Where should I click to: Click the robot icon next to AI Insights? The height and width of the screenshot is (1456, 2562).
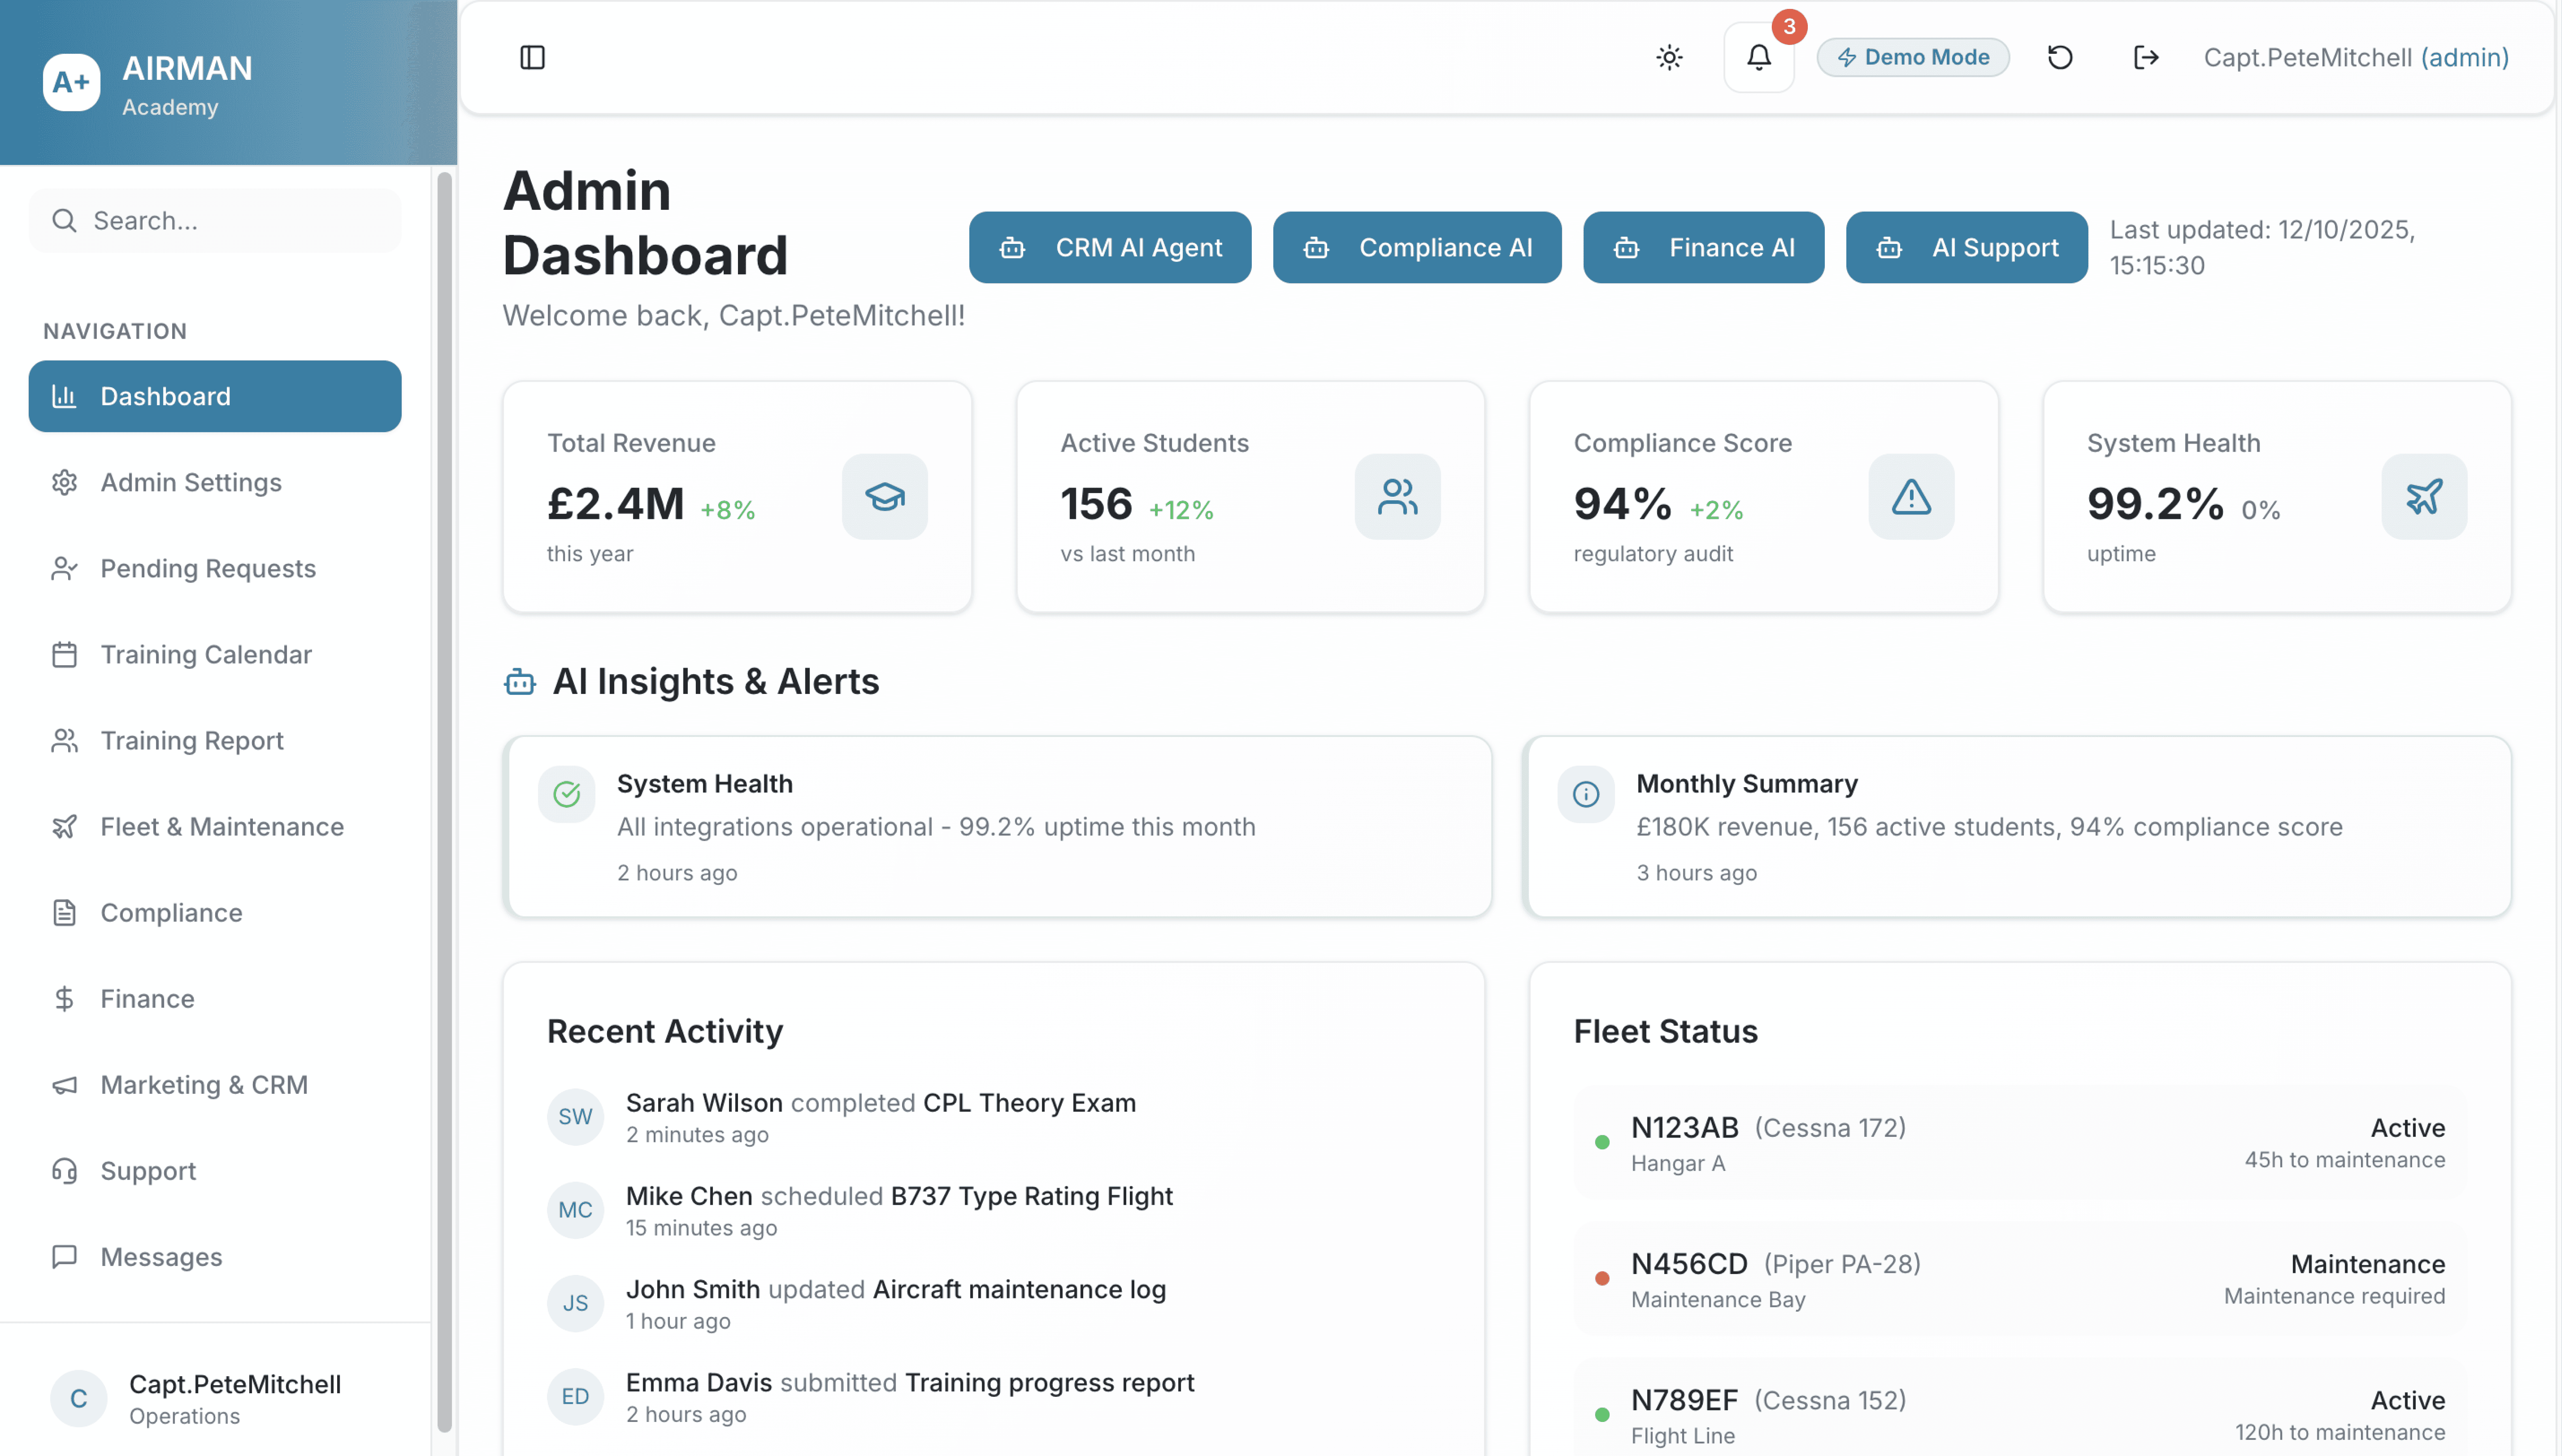coord(519,681)
